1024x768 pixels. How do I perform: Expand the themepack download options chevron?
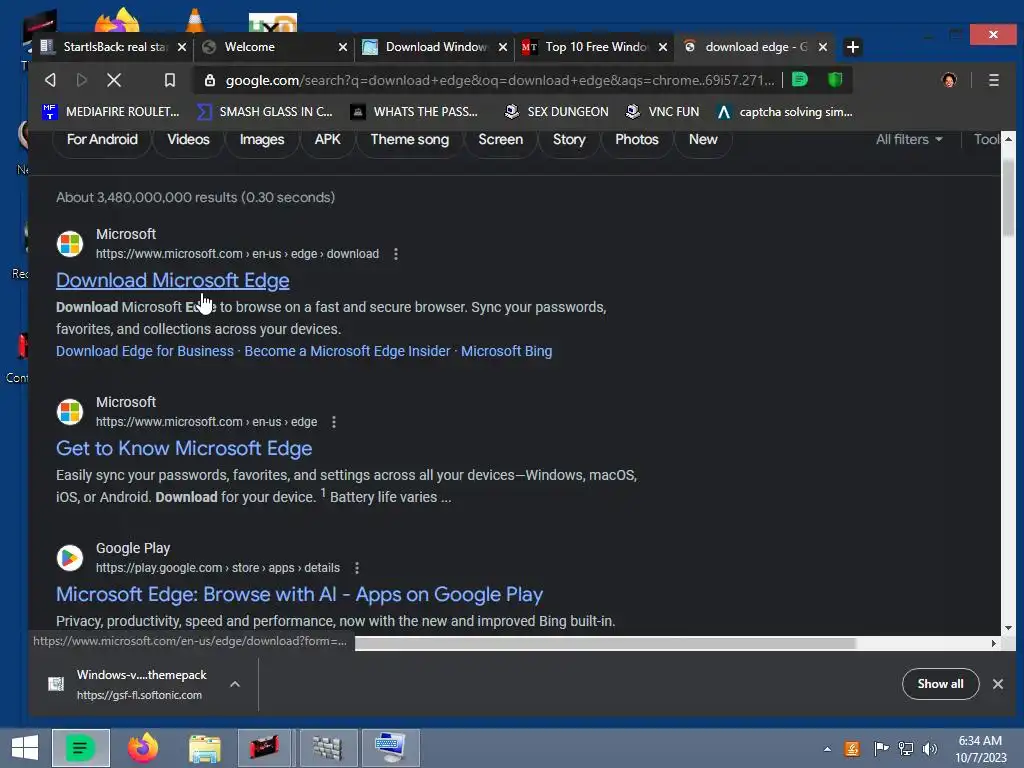pos(235,684)
